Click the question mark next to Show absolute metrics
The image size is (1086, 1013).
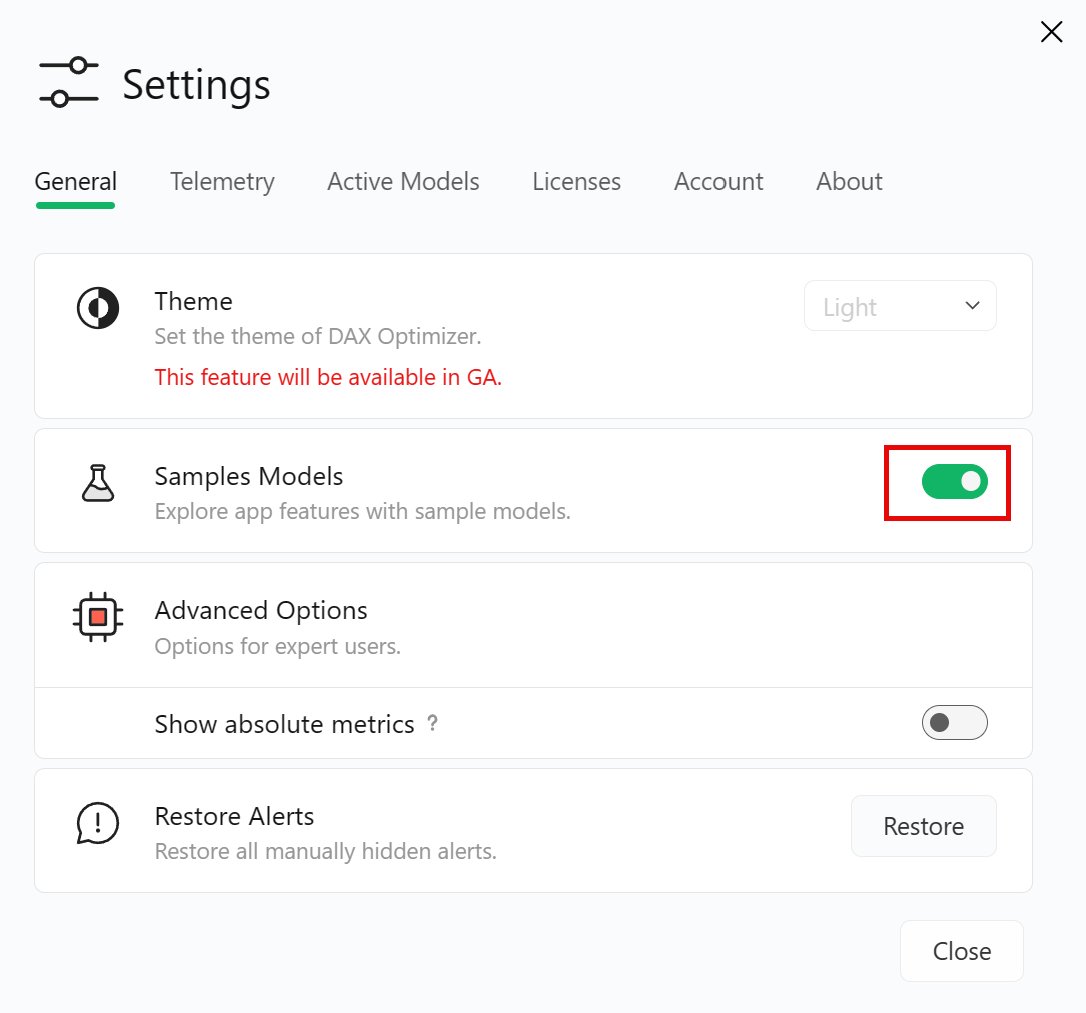(x=432, y=724)
